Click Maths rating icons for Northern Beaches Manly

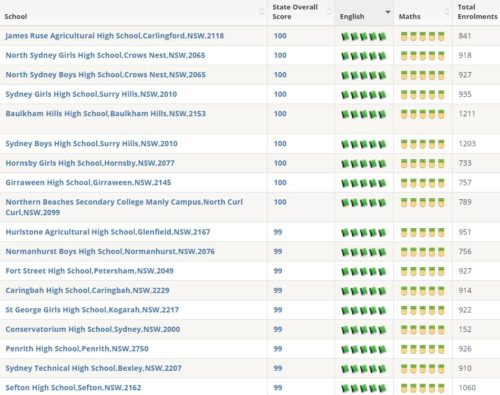423,203
